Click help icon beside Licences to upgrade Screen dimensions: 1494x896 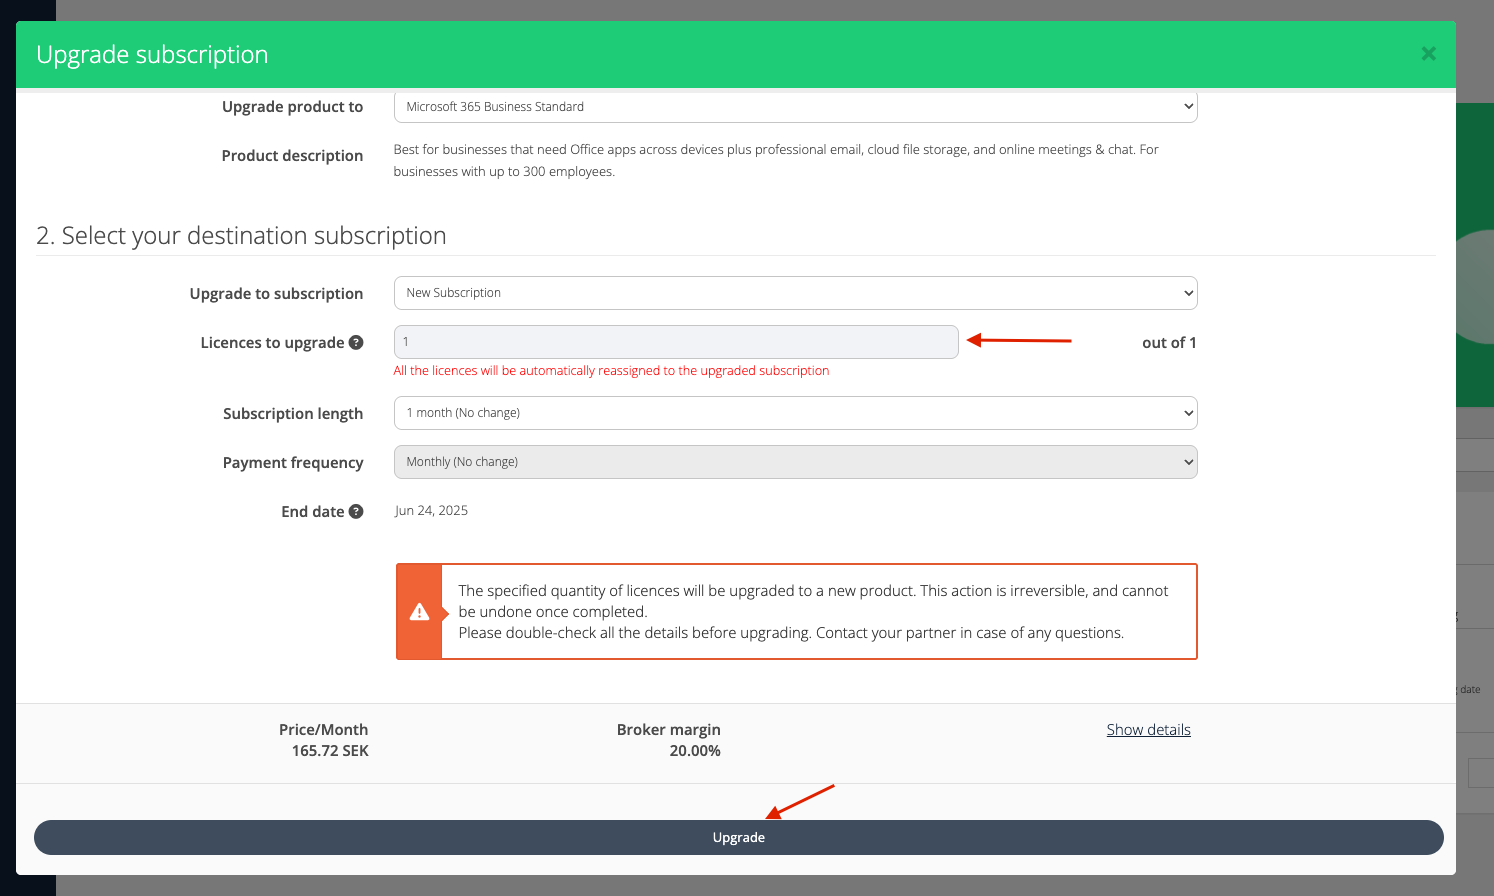(x=356, y=342)
